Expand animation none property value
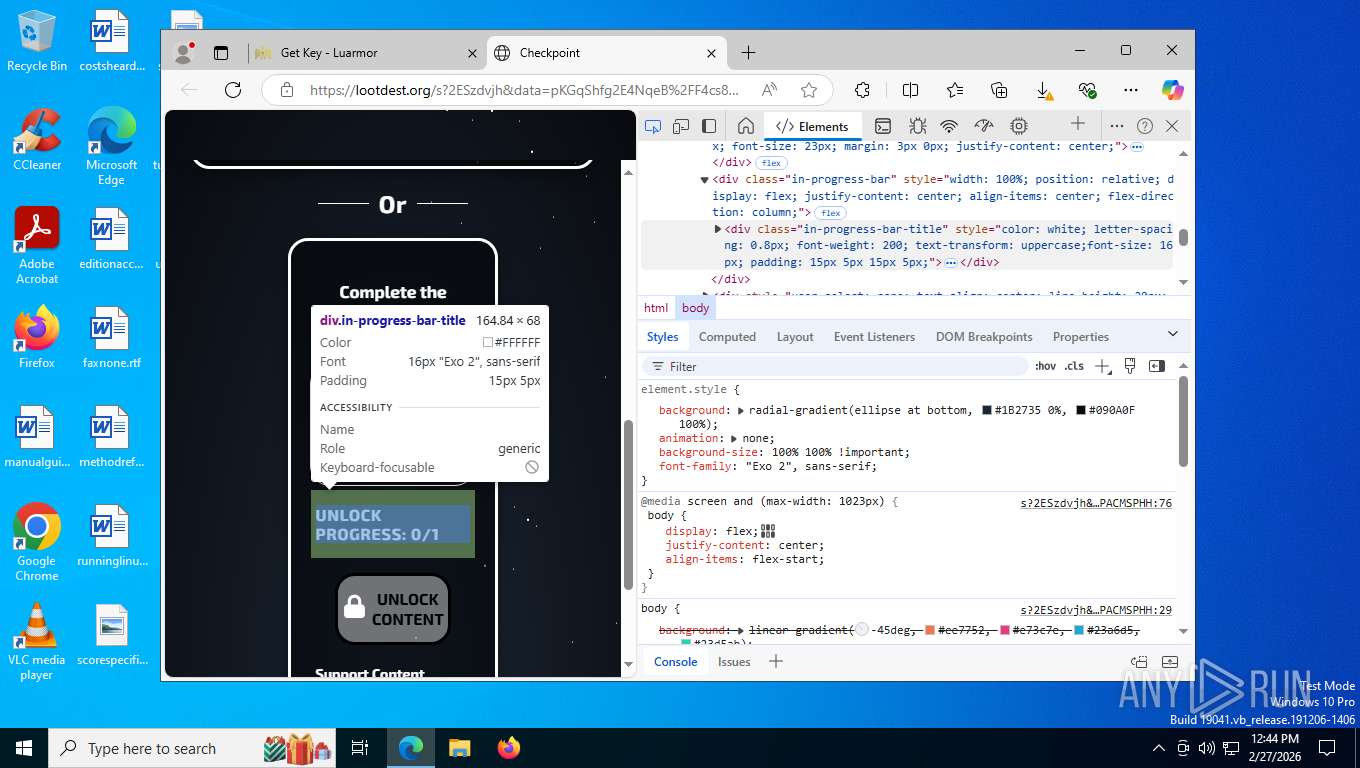This screenshot has width=1360, height=768. (x=734, y=439)
